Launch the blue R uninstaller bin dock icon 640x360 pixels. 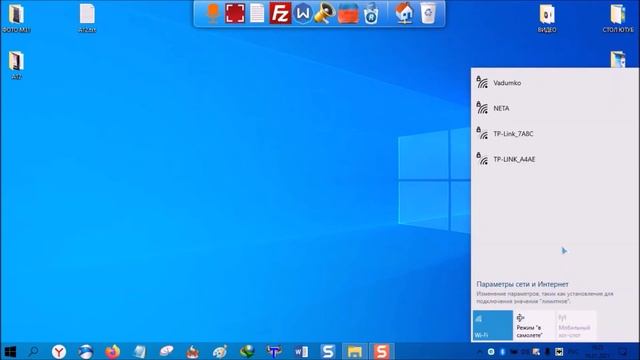coord(371,13)
